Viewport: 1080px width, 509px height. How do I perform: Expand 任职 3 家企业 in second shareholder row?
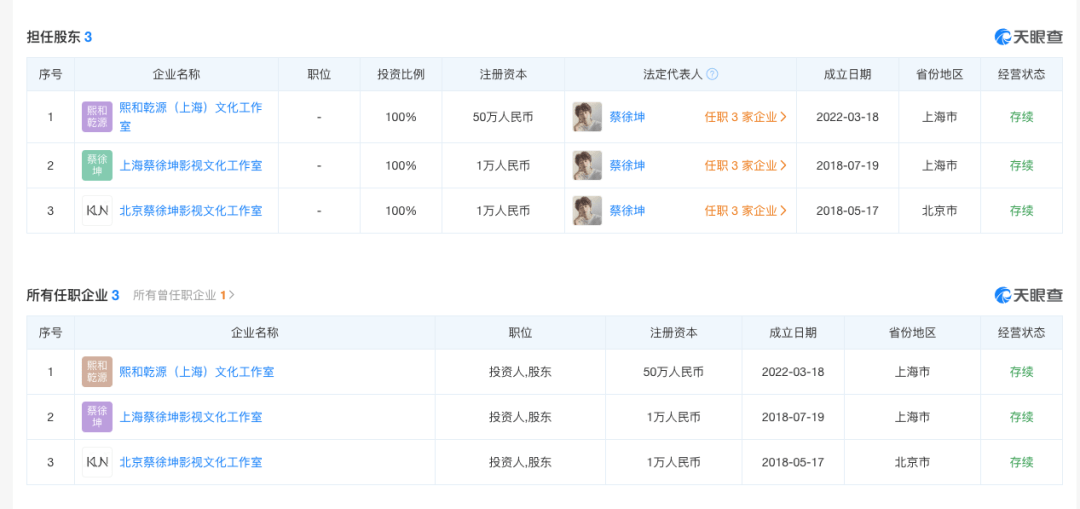[x=745, y=166]
